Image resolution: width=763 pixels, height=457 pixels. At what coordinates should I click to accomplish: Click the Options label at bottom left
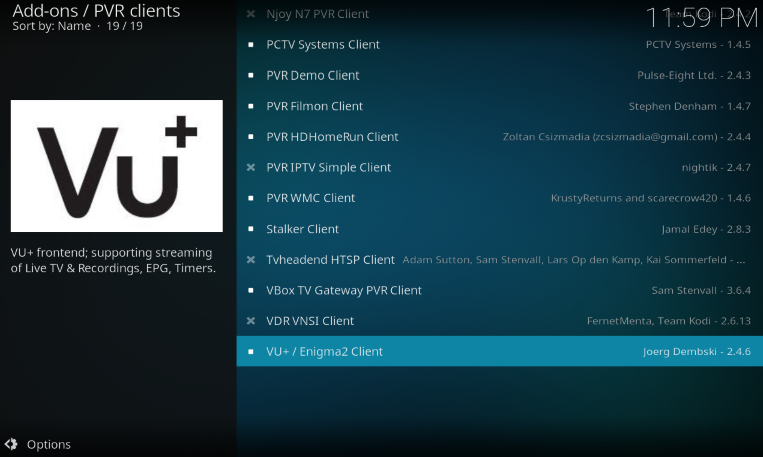click(x=49, y=444)
